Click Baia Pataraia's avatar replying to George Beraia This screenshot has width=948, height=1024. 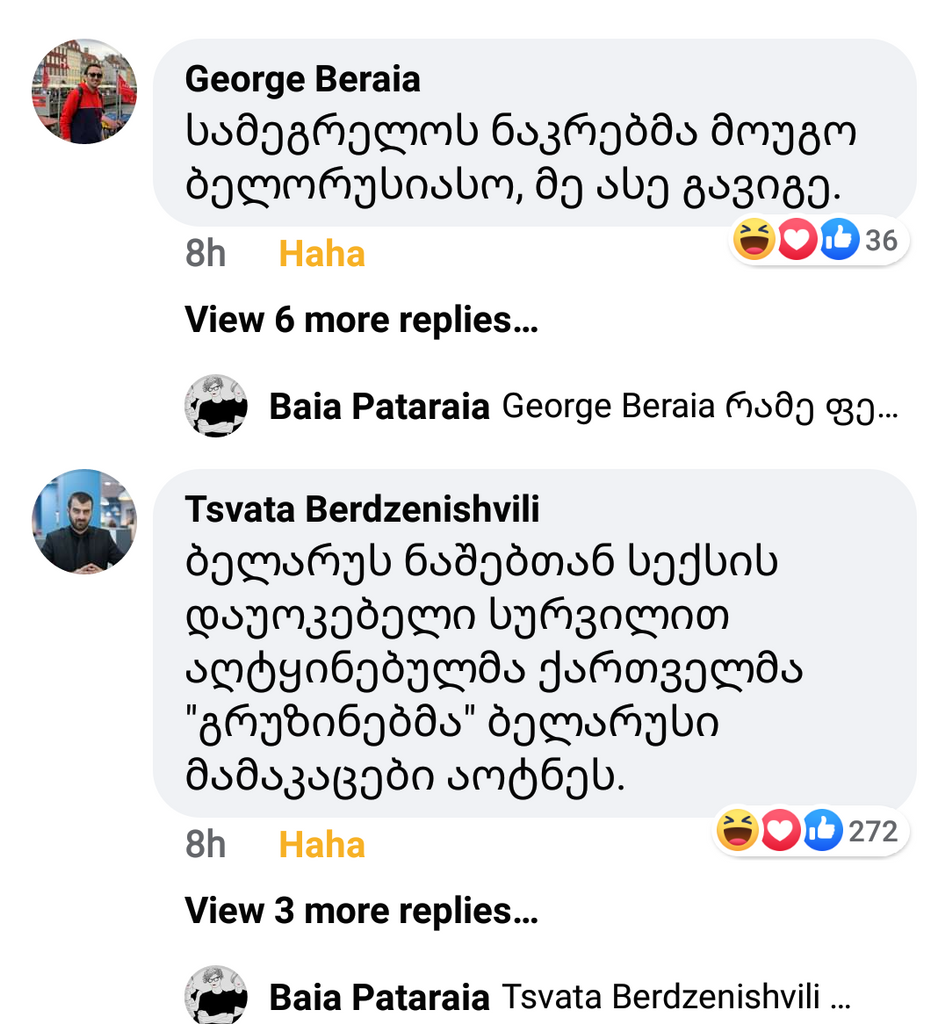click(216, 406)
